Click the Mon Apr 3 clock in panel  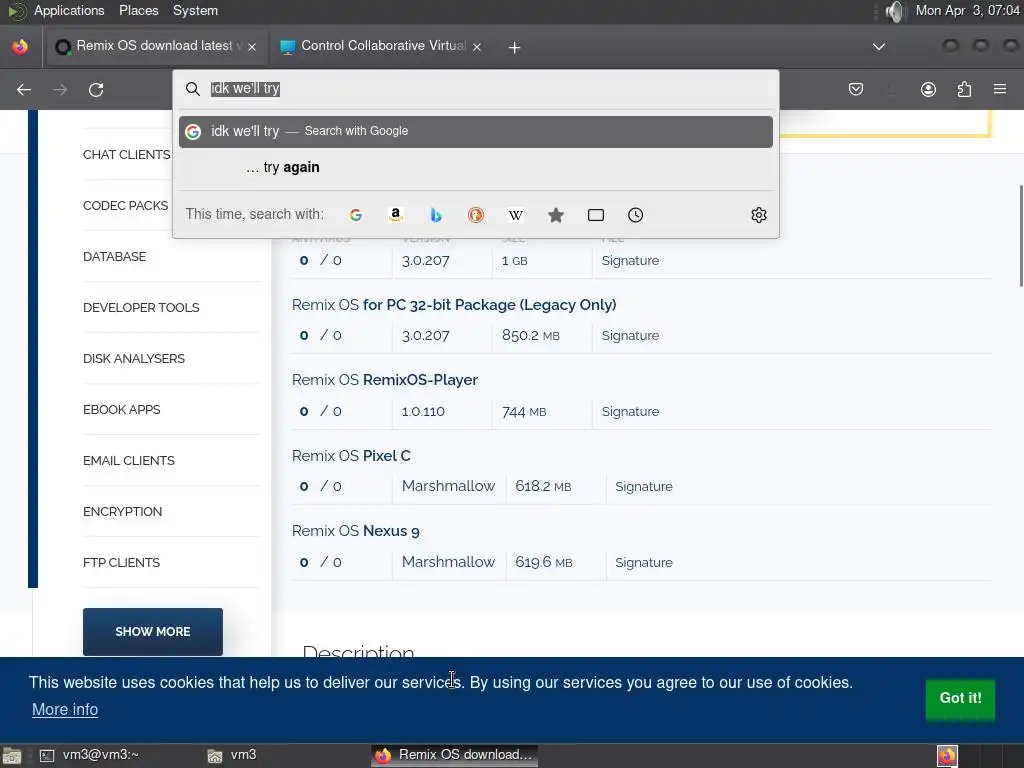[x=967, y=10]
